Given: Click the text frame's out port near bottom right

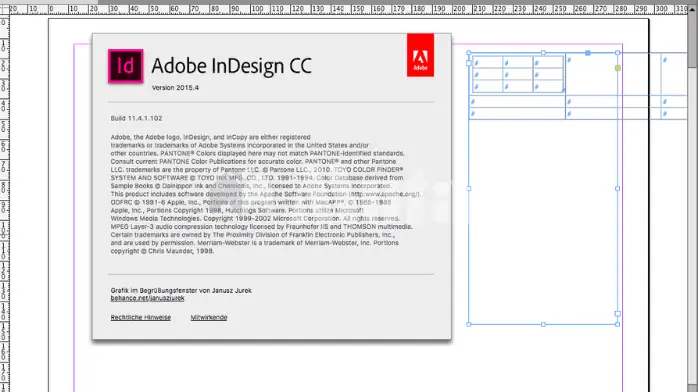Looking at the screenshot, I should (x=617, y=314).
